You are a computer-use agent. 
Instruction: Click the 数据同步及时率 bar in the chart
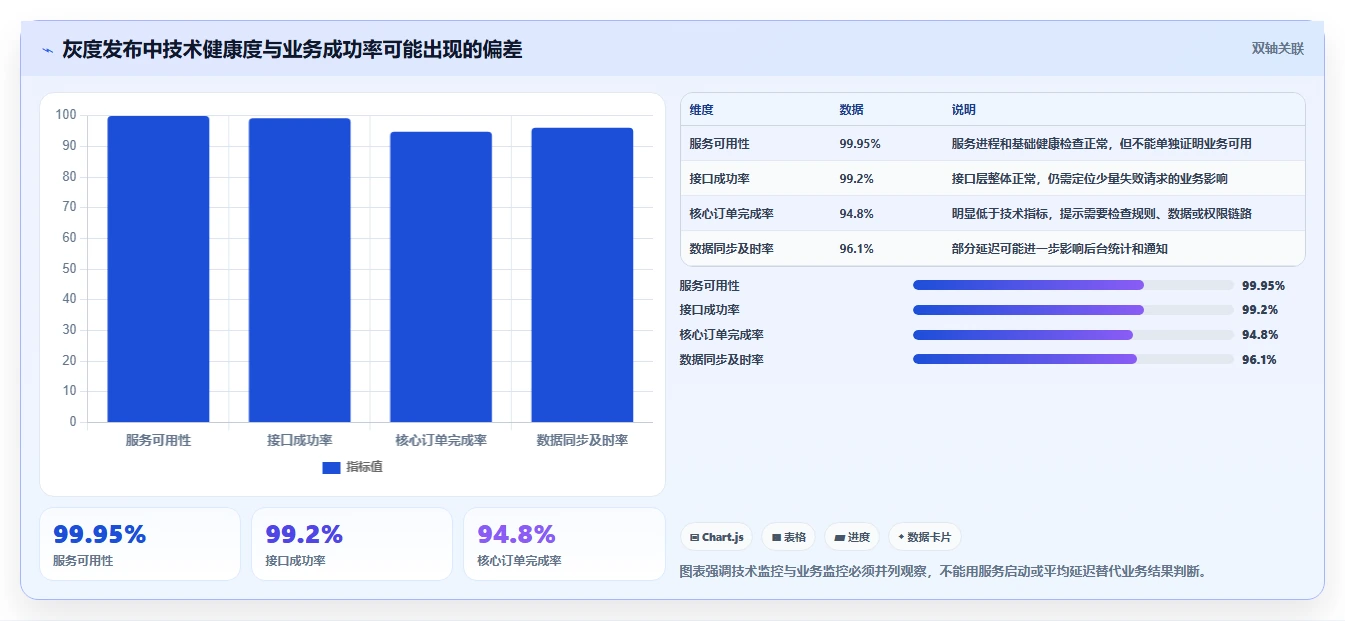(582, 275)
